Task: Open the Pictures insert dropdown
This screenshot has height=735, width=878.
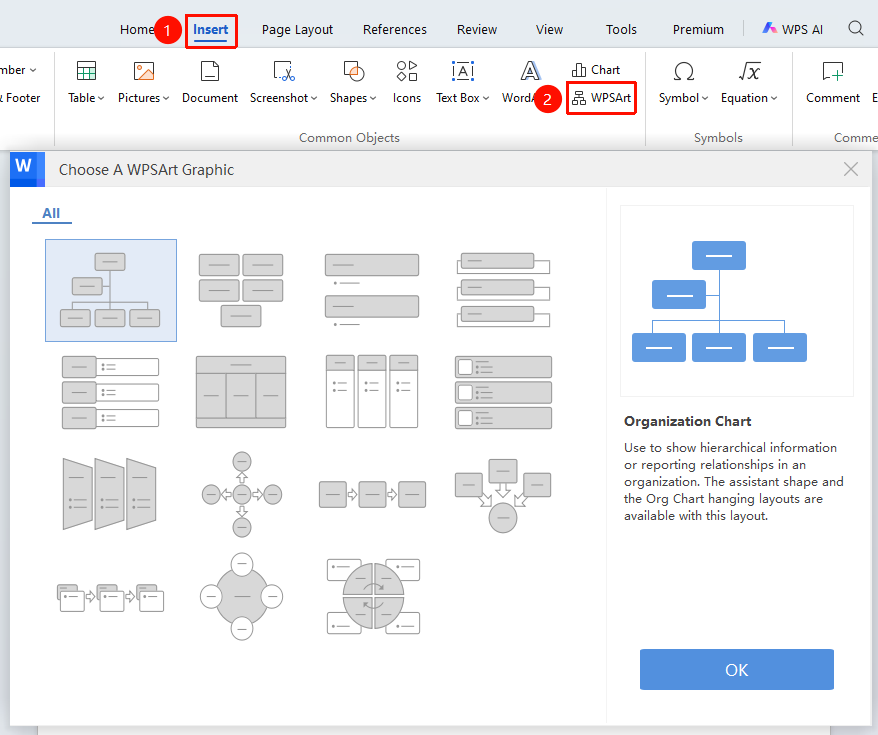Action: (143, 83)
